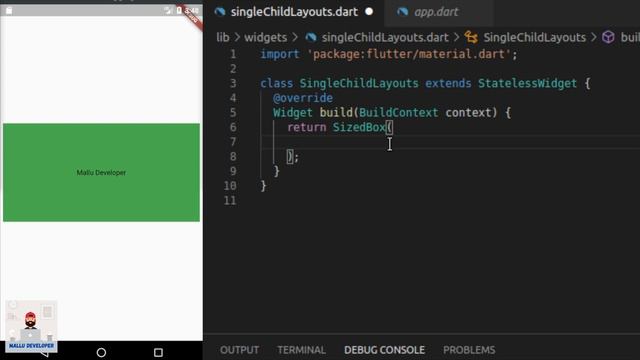
Task: Click the 'StatelessWidget' class name
Action: click(527, 84)
